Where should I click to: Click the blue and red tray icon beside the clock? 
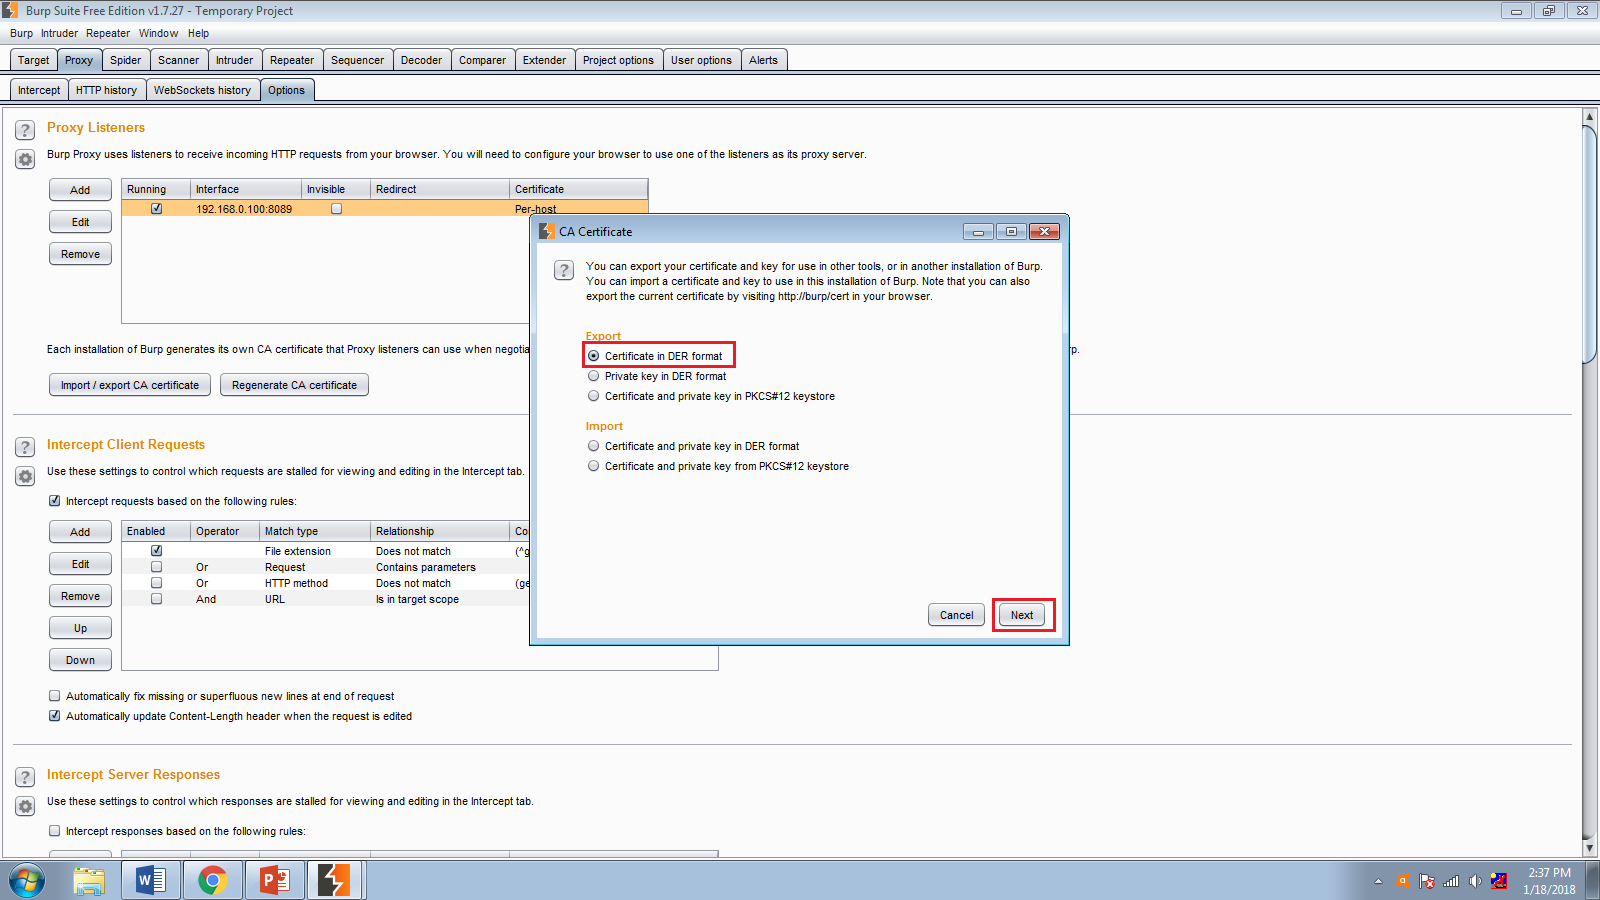tap(1499, 881)
